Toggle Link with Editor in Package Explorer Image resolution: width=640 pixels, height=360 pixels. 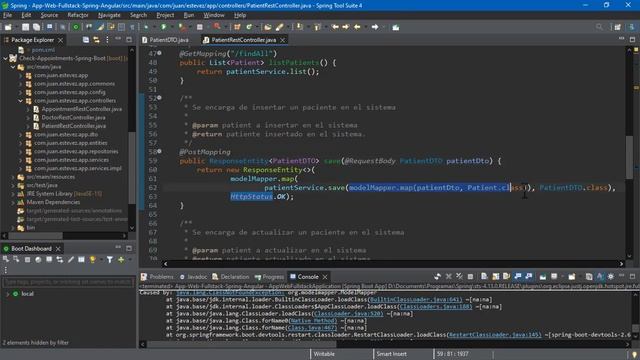pos(96,40)
